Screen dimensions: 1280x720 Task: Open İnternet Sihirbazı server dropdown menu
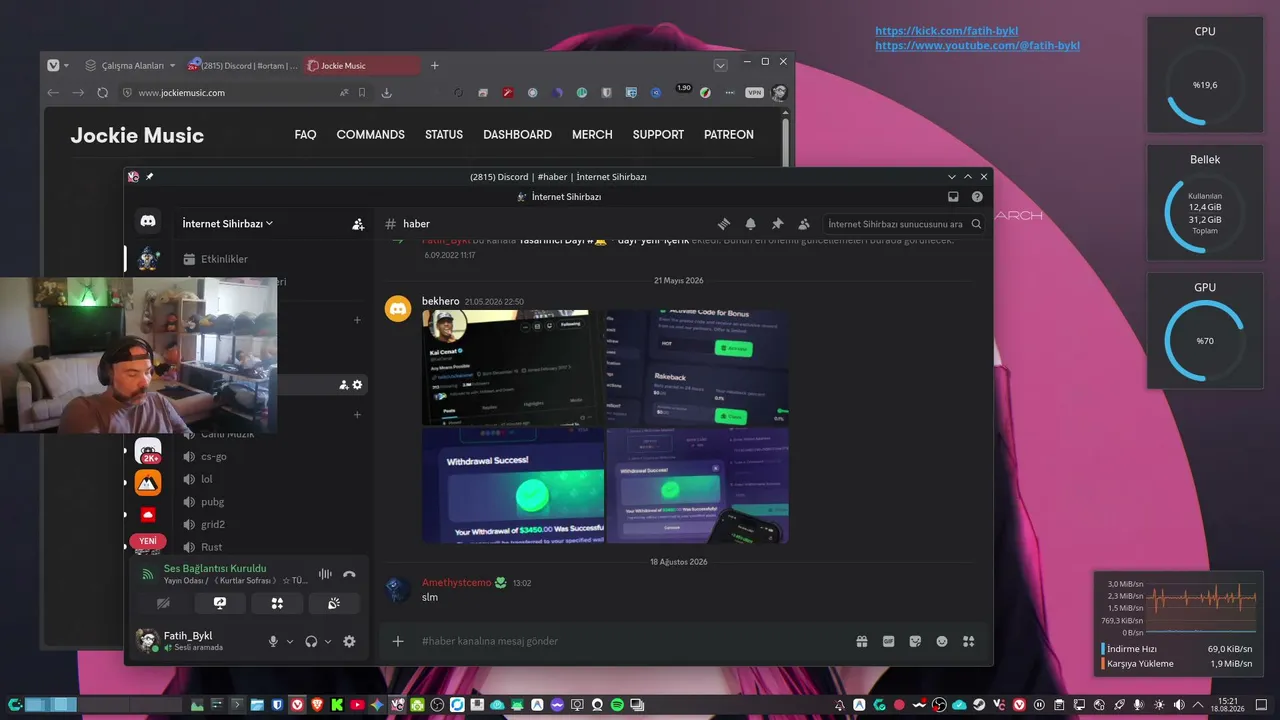pos(228,224)
